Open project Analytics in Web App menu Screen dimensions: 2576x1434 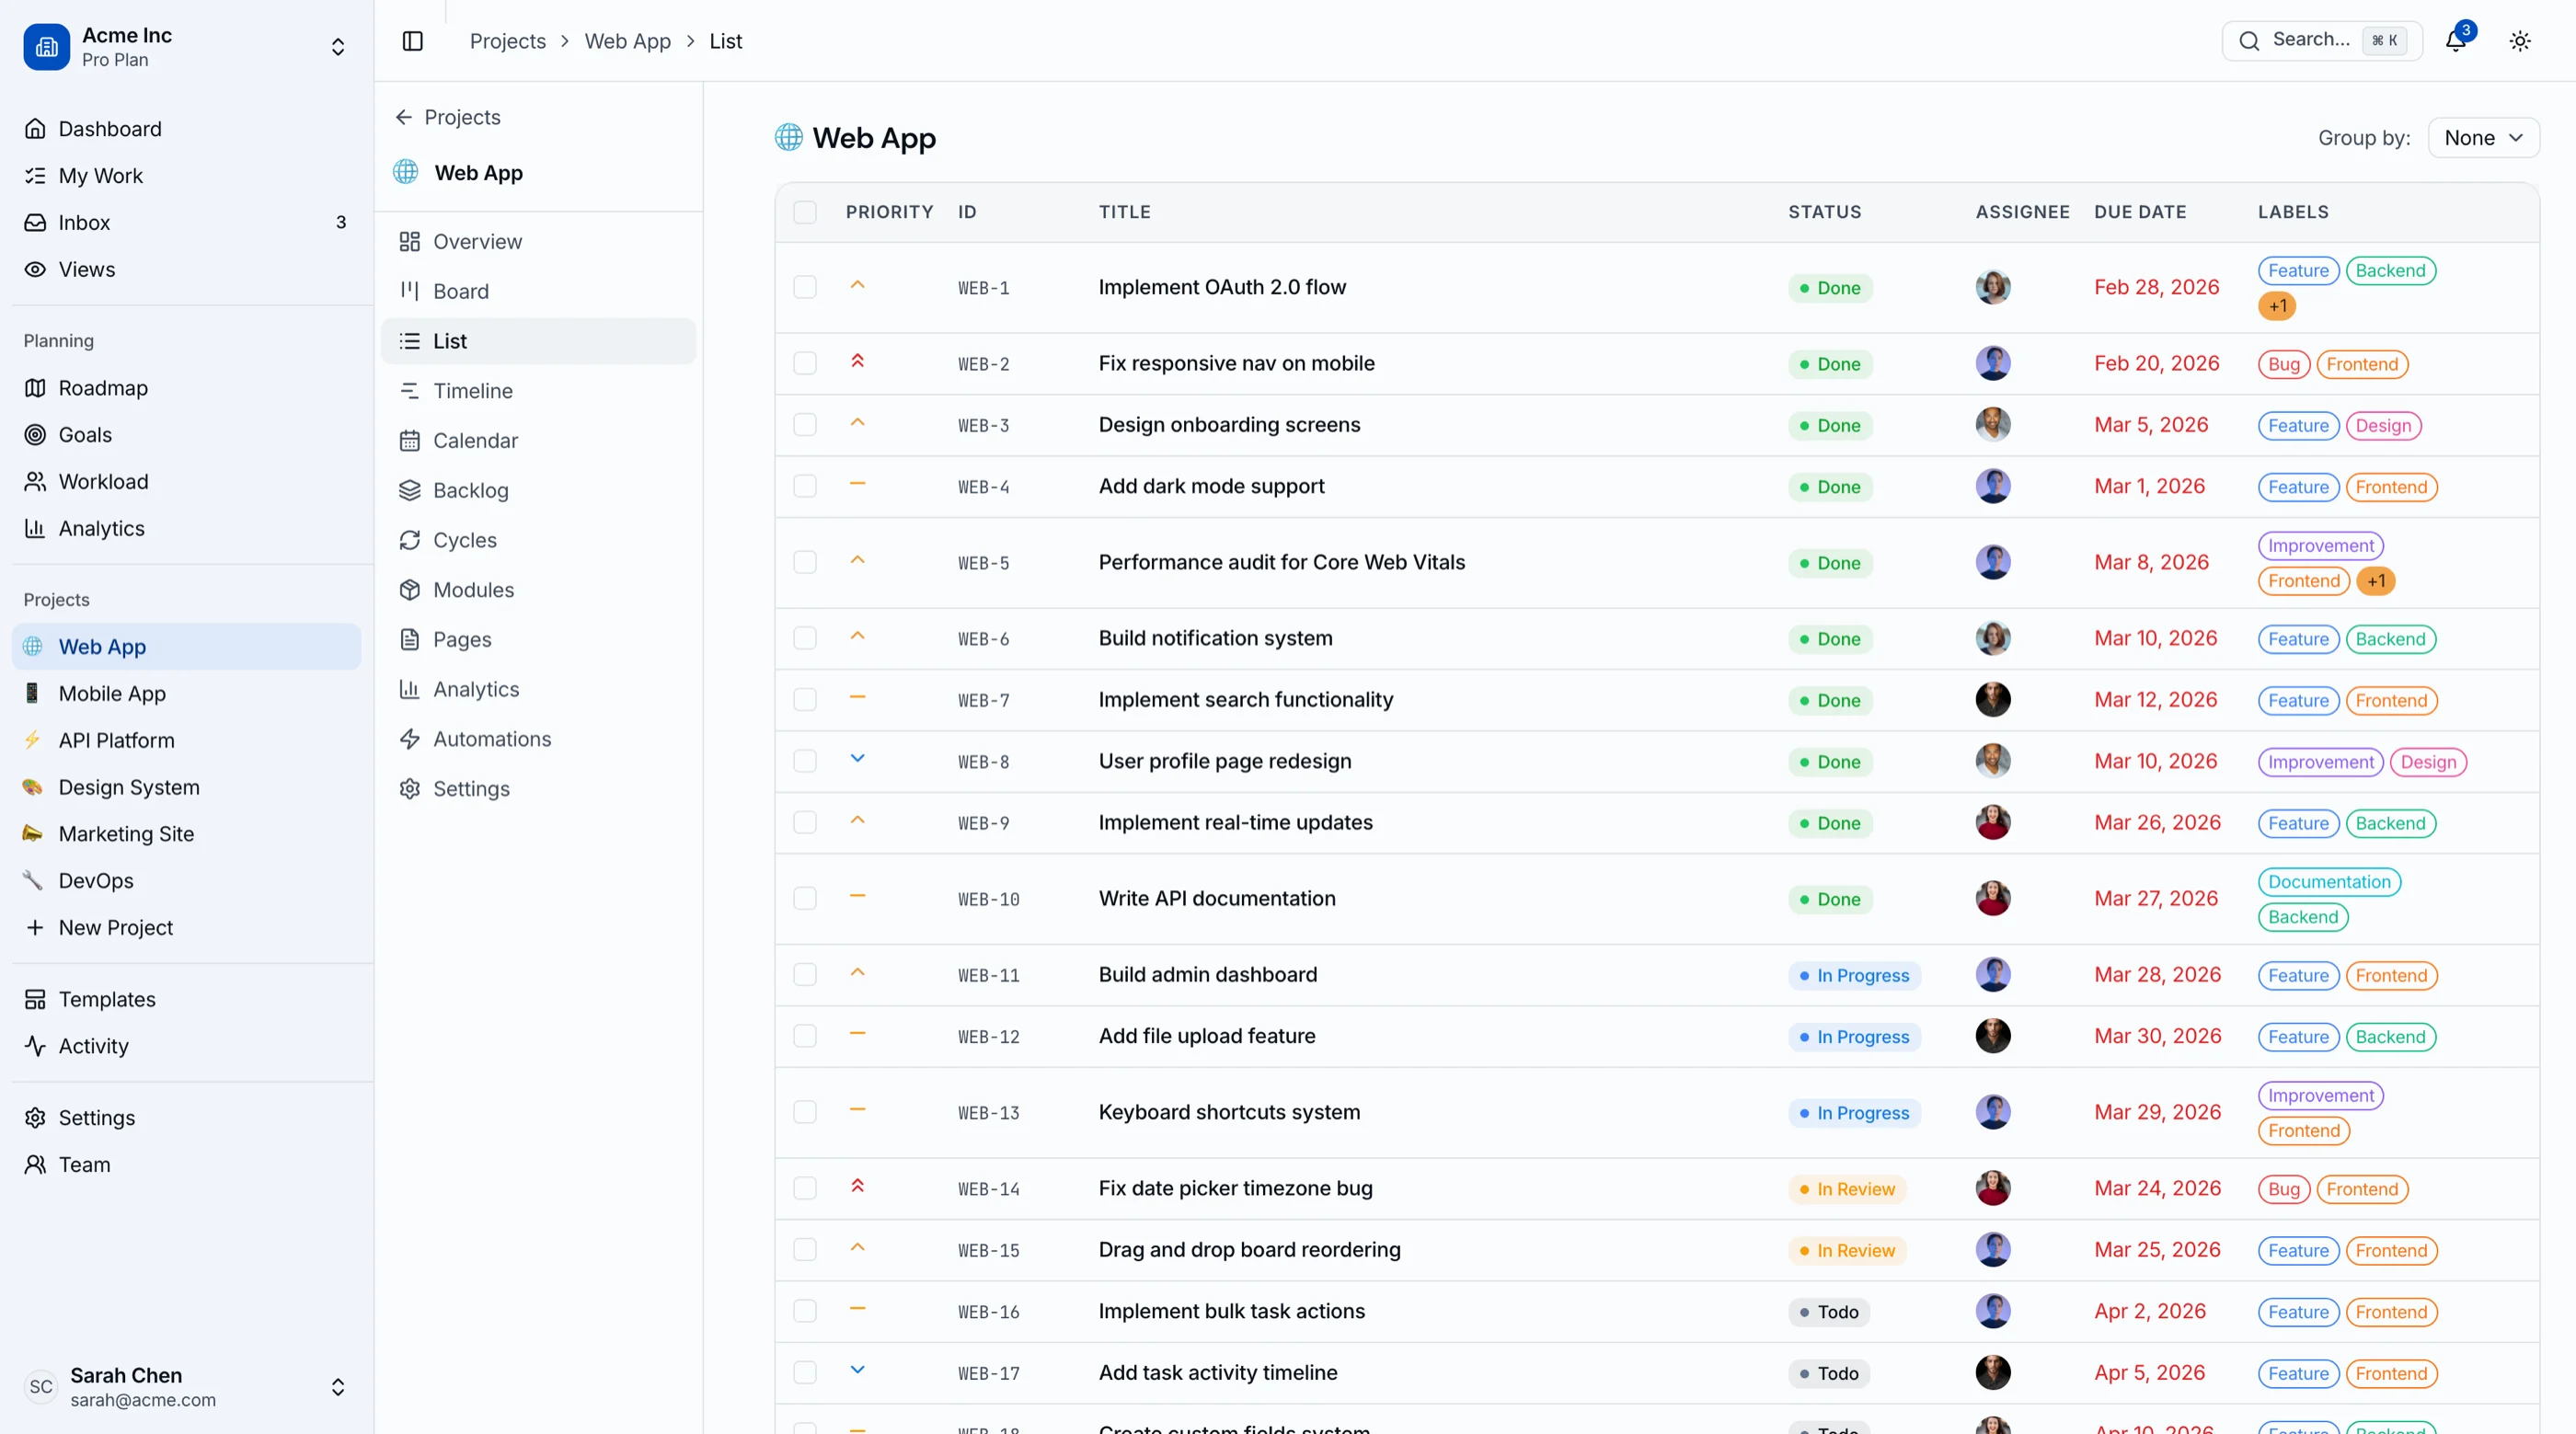click(538, 689)
